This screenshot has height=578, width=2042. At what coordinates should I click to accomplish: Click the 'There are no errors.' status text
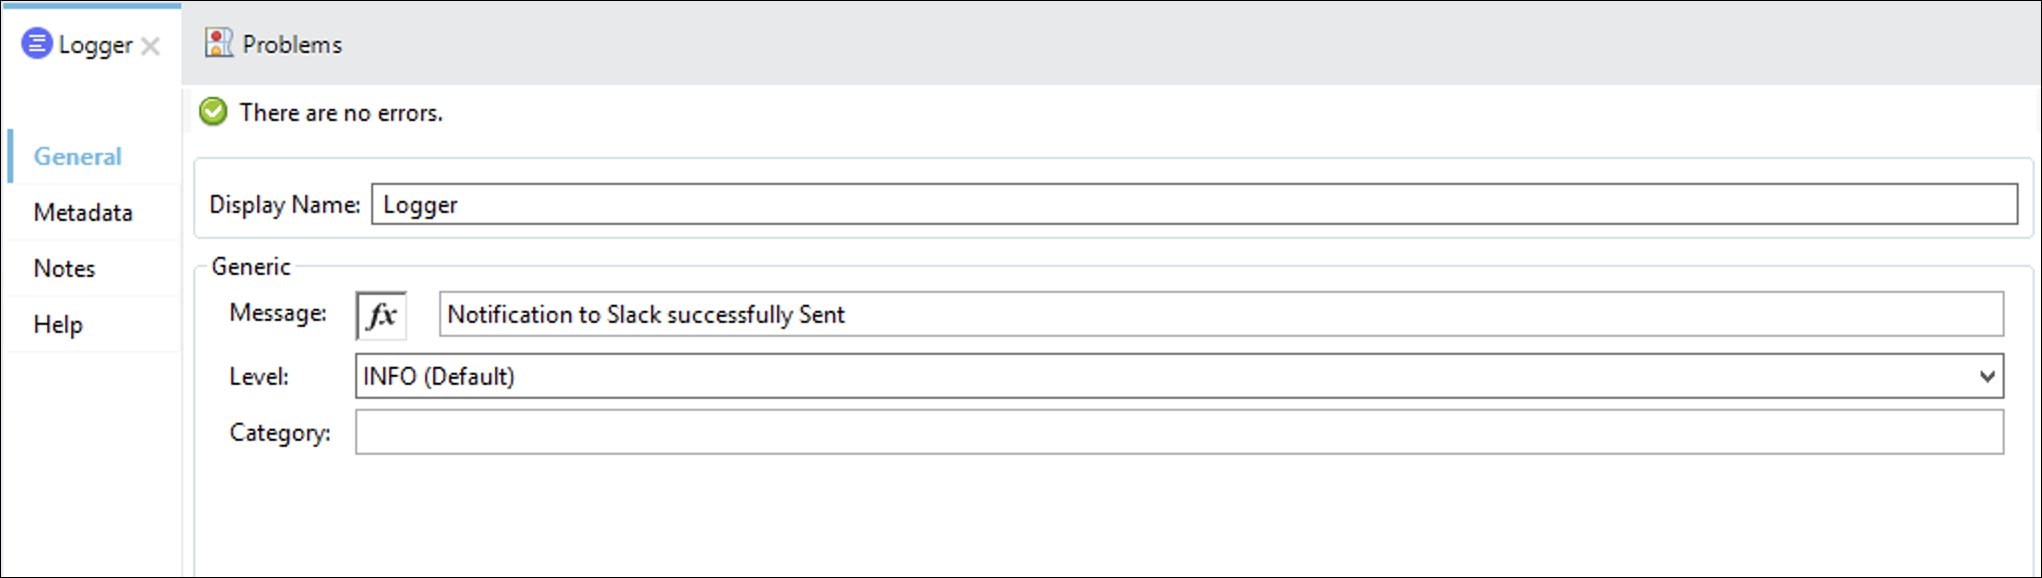point(341,113)
